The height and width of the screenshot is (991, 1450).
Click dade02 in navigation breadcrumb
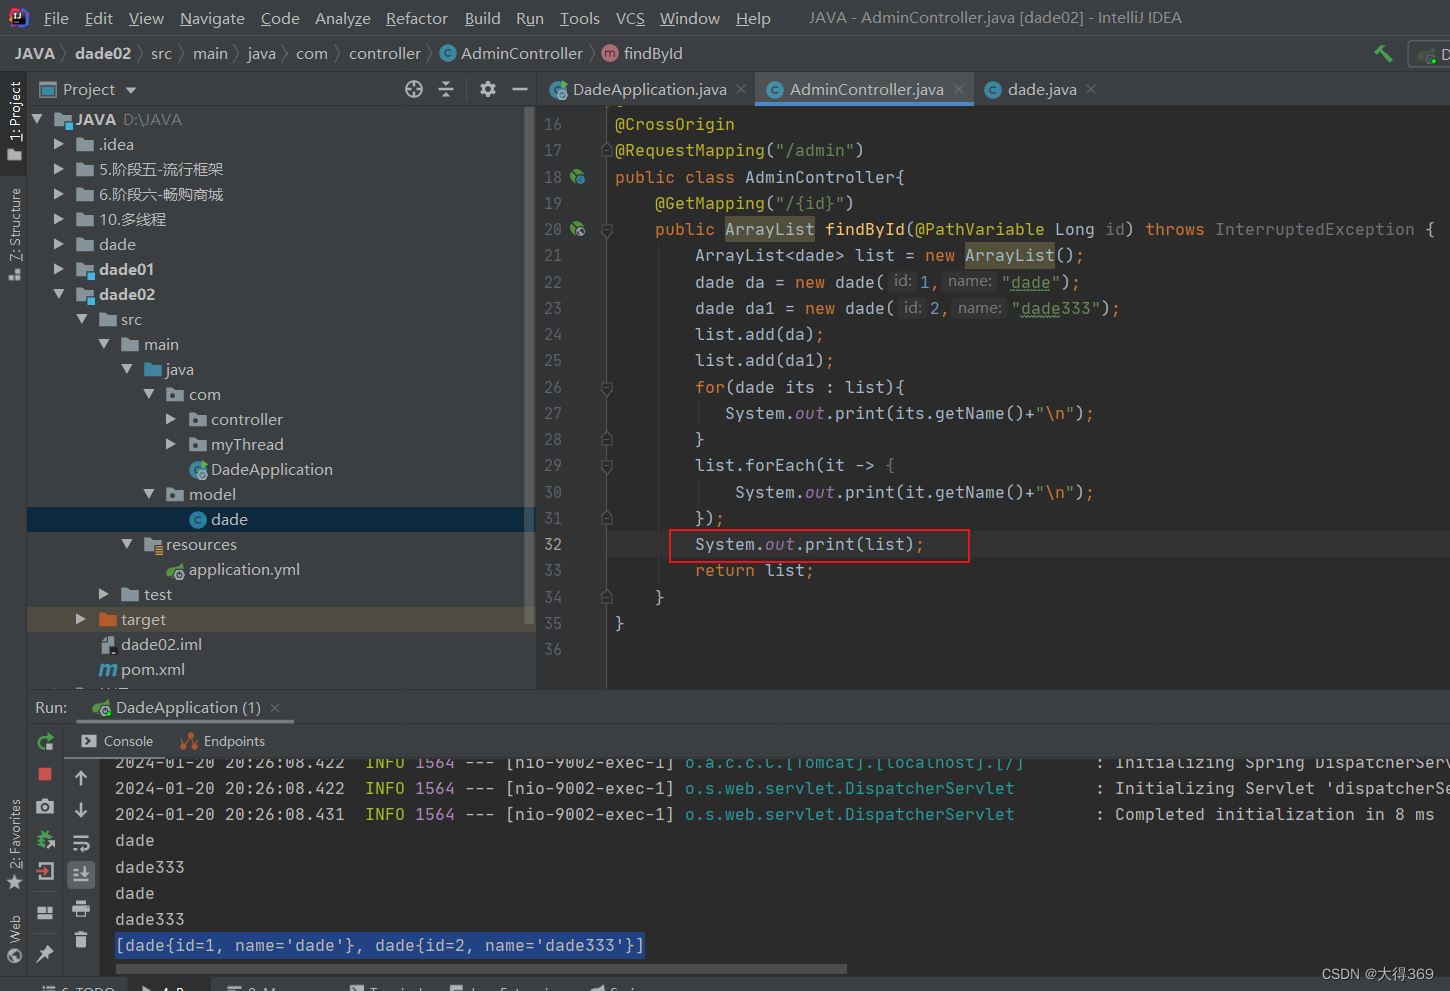coord(103,53)
